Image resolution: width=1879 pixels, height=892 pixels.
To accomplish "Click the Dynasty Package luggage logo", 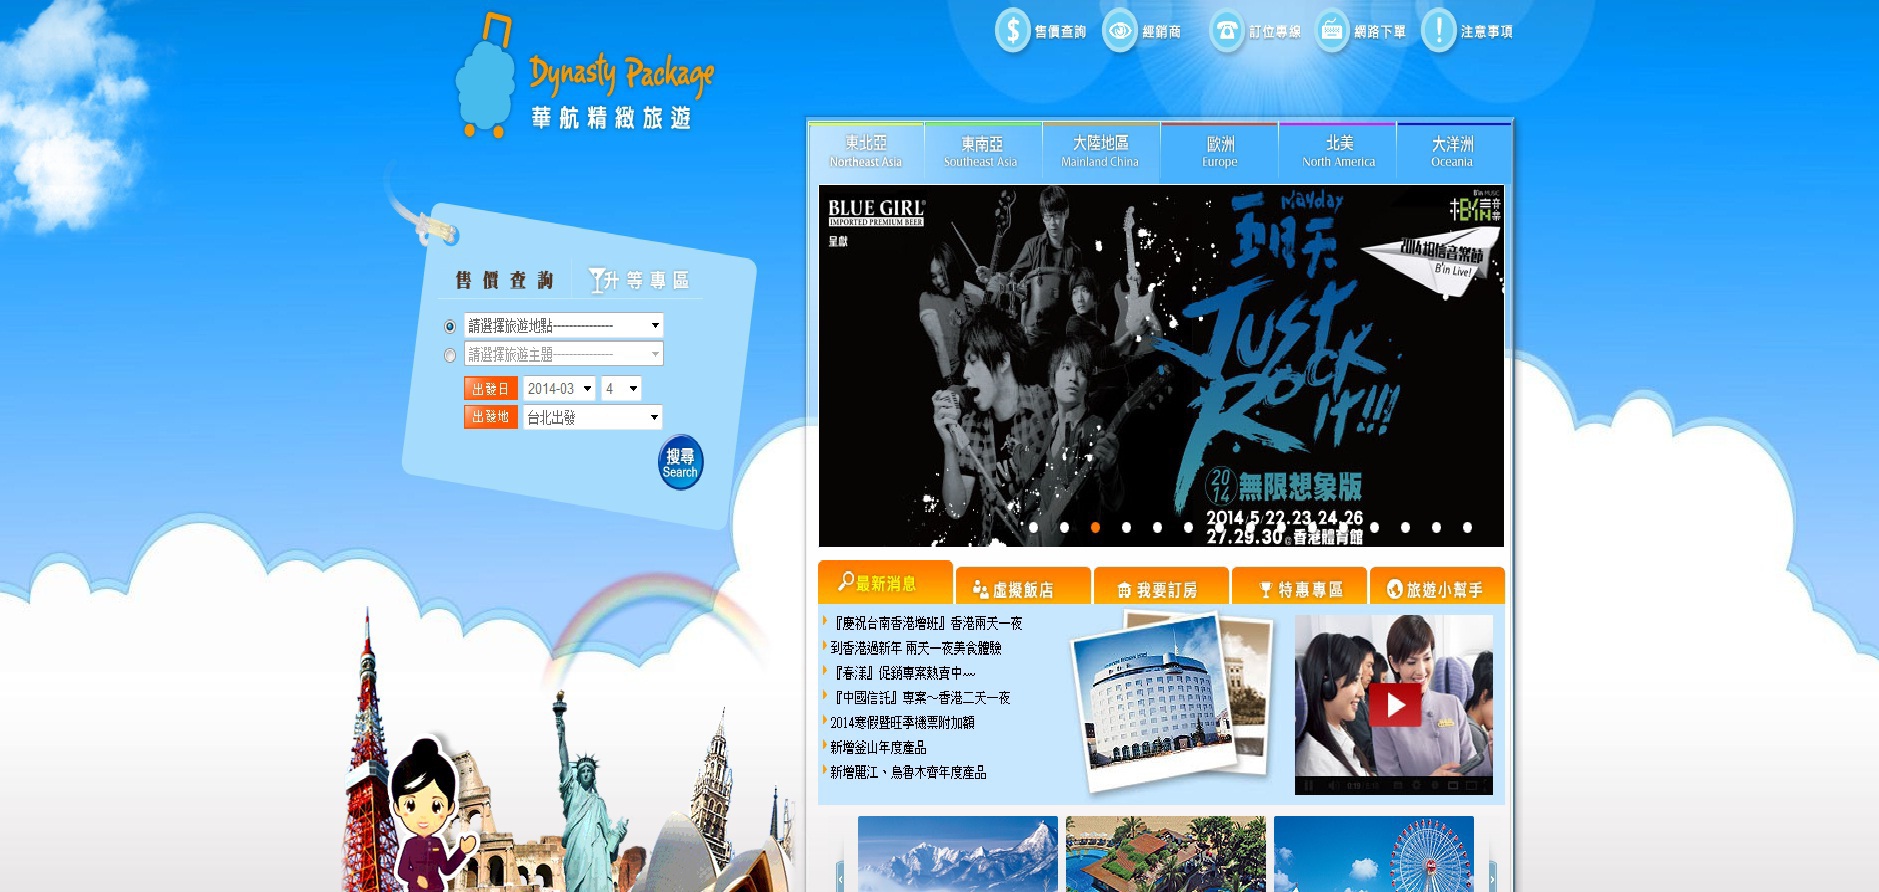I will pos(584,76).
